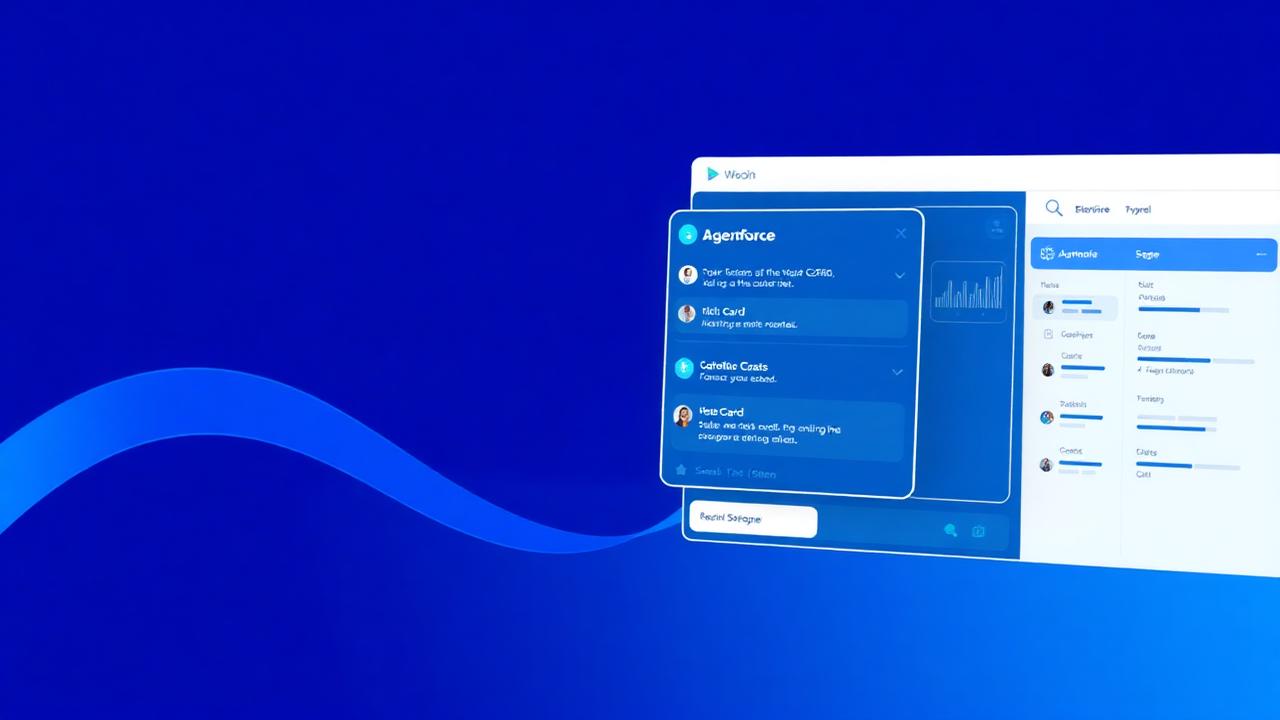This screenshot has height=720, width=1280.
Task: Click the second progress bar below Cone
Action: pos(1196,360)
